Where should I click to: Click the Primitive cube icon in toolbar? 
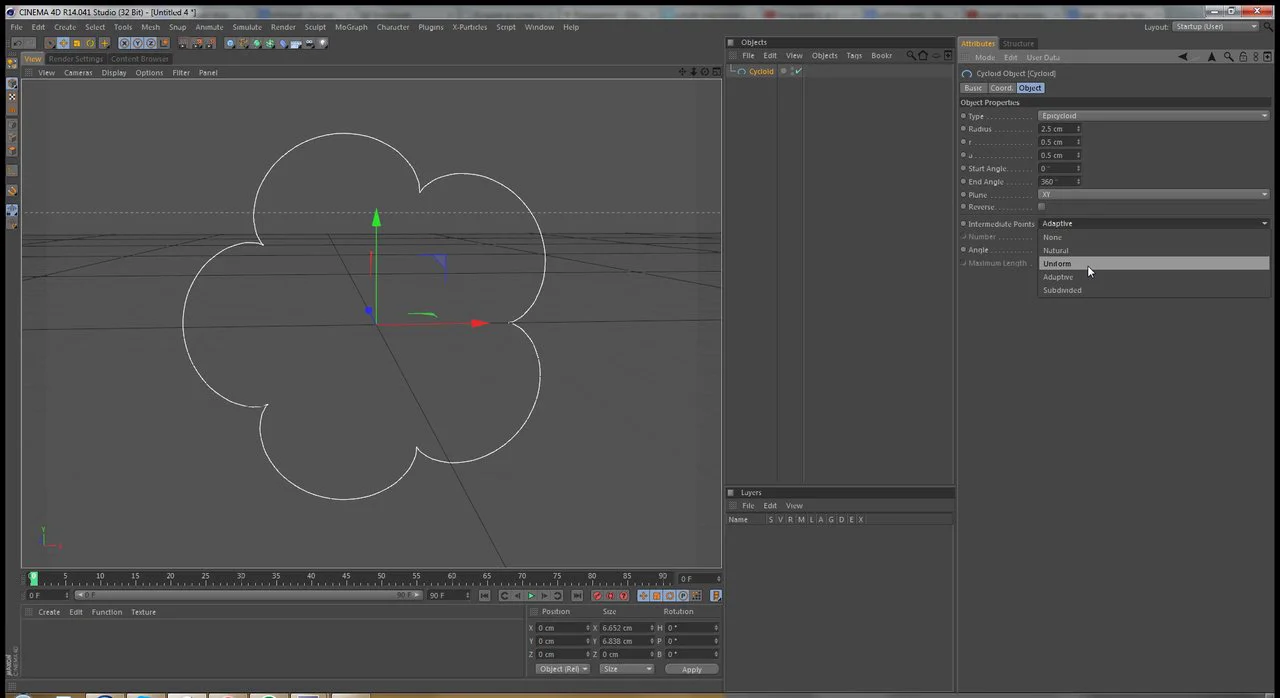(230, 43)
